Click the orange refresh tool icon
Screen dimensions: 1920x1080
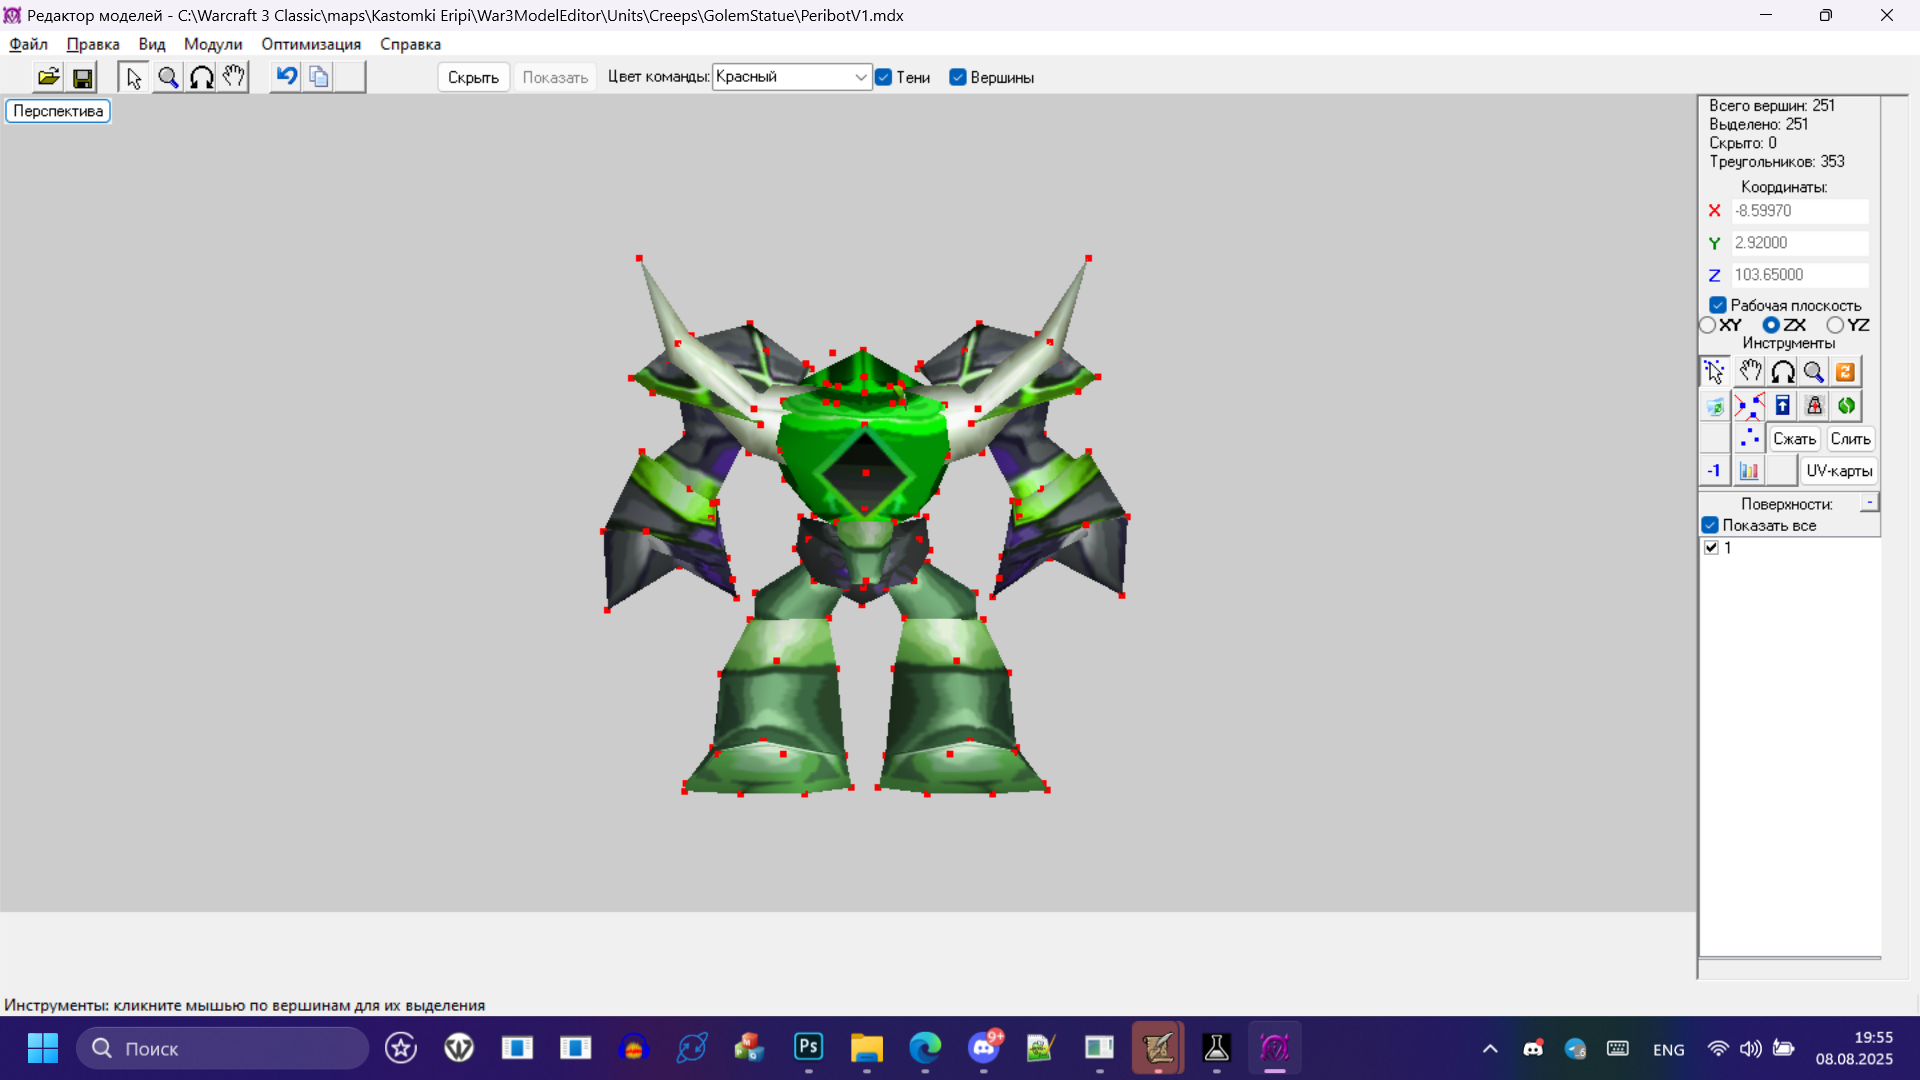tap(1845, 372)
